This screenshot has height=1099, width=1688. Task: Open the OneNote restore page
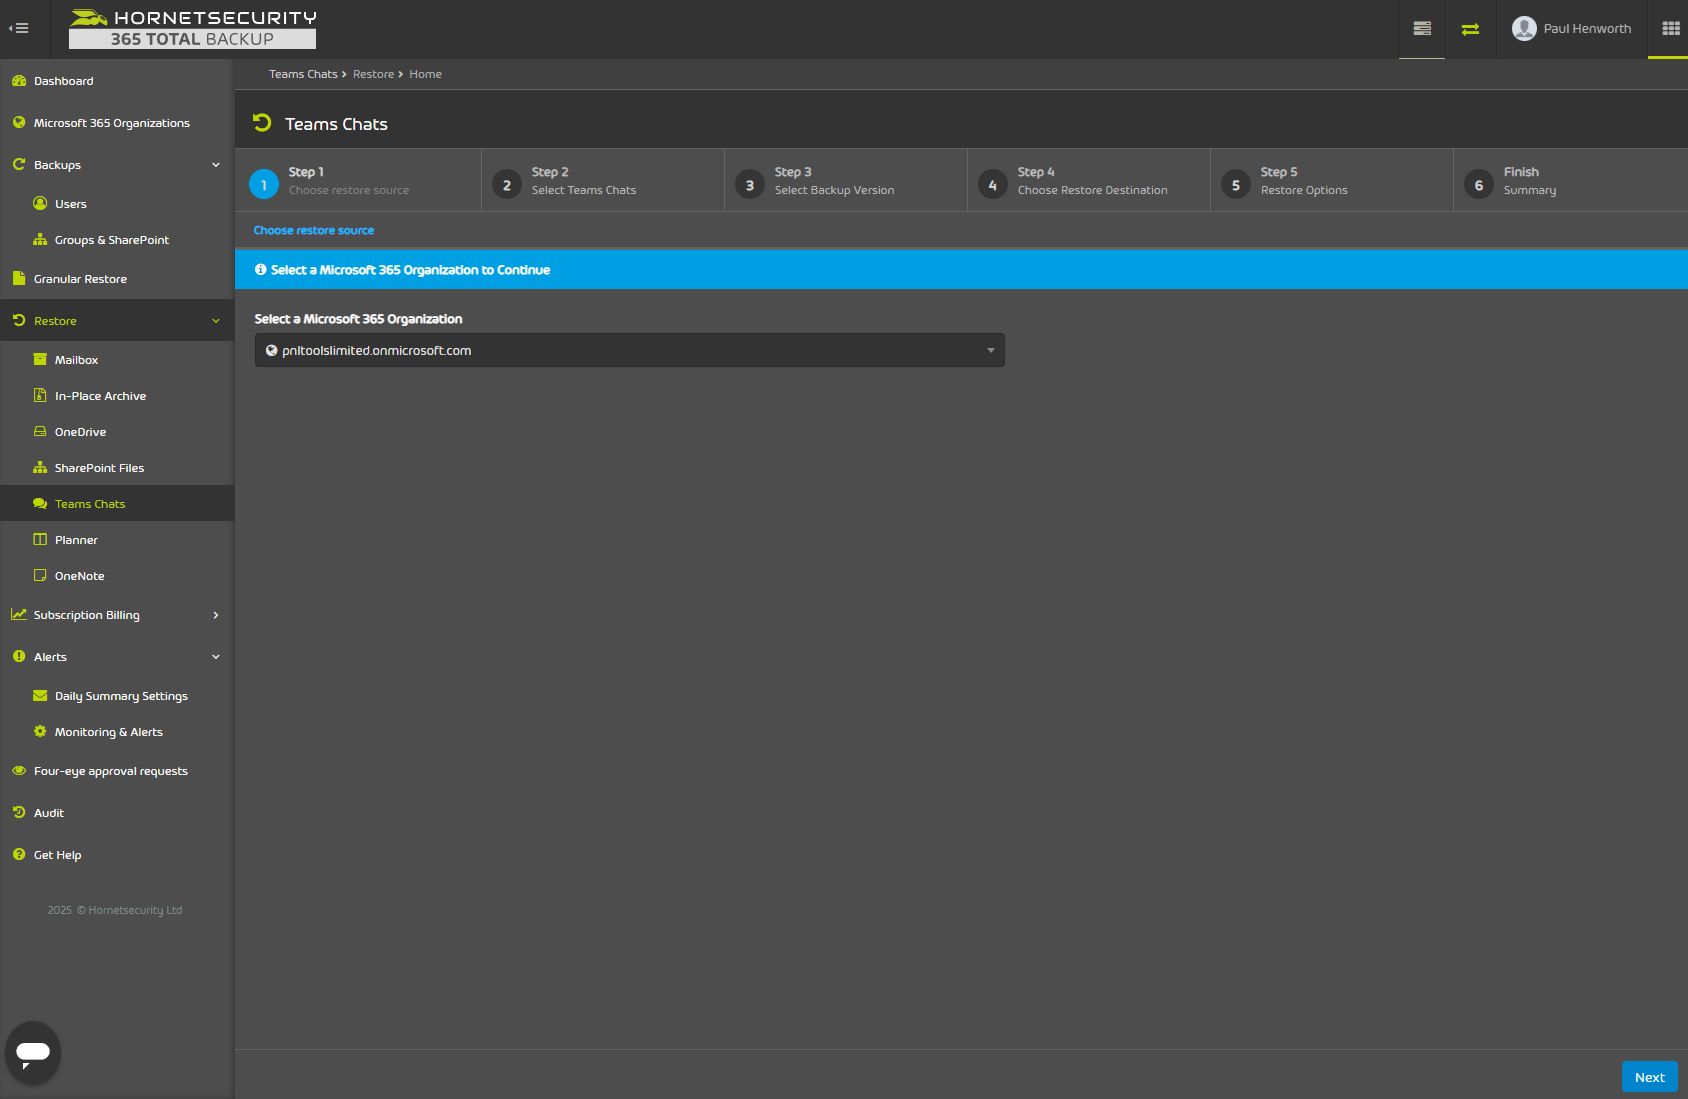pos(79,576)
